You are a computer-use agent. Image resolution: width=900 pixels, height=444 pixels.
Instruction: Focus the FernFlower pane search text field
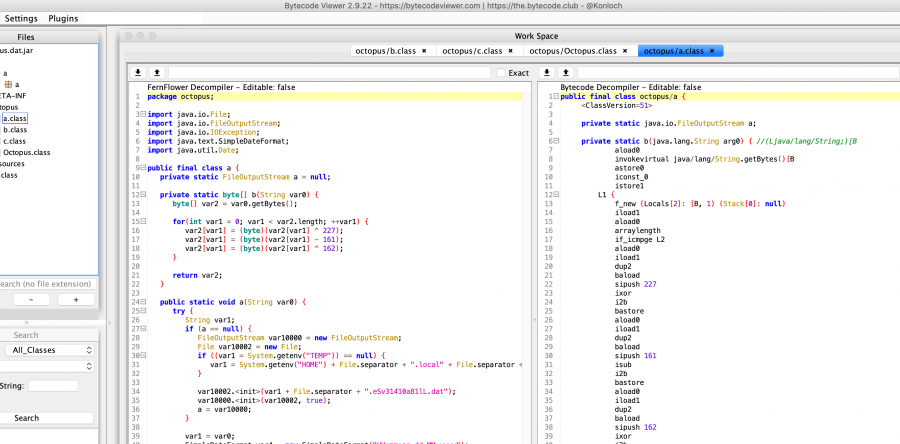[329, 73]
